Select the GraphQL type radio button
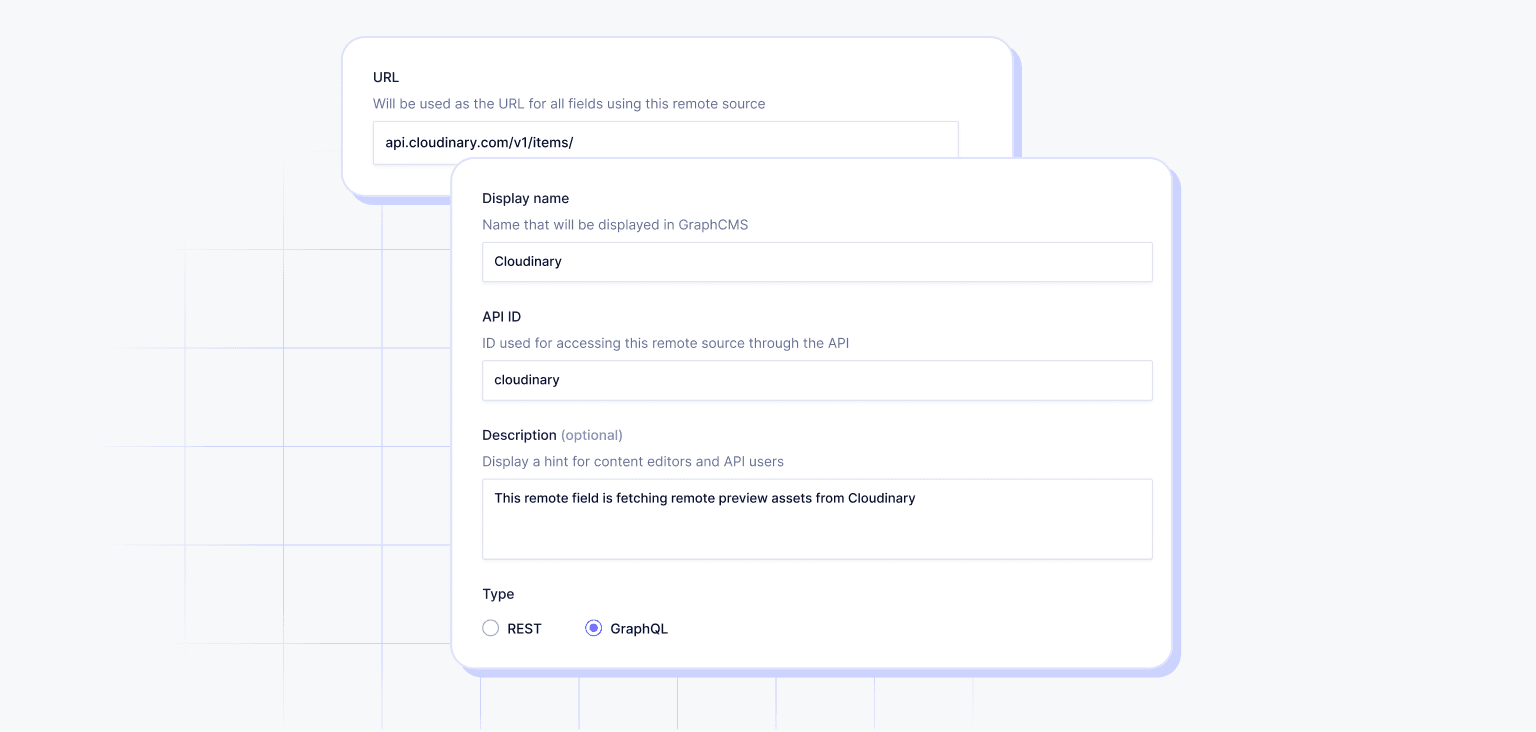The image size is (1536, 732). (594, 628)
